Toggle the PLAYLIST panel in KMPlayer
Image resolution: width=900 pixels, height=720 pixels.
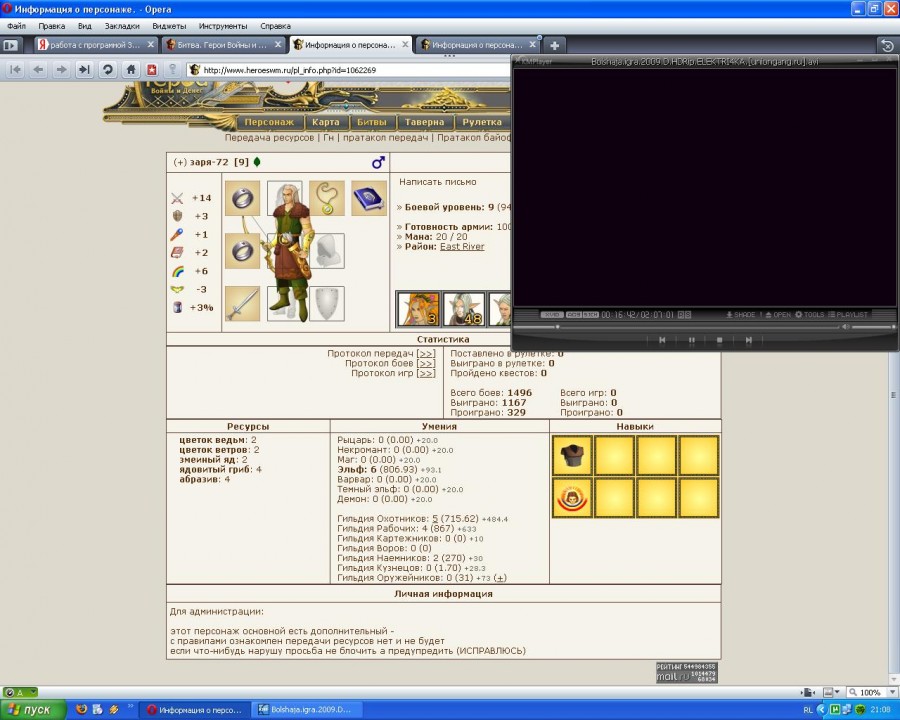coord(848,315)
